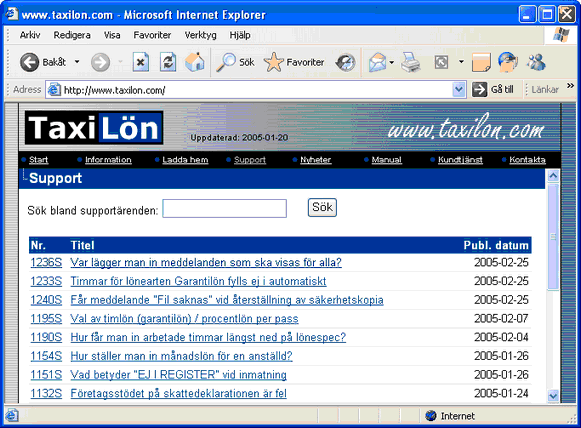Click the page icon in status bar

click(11, 415)
